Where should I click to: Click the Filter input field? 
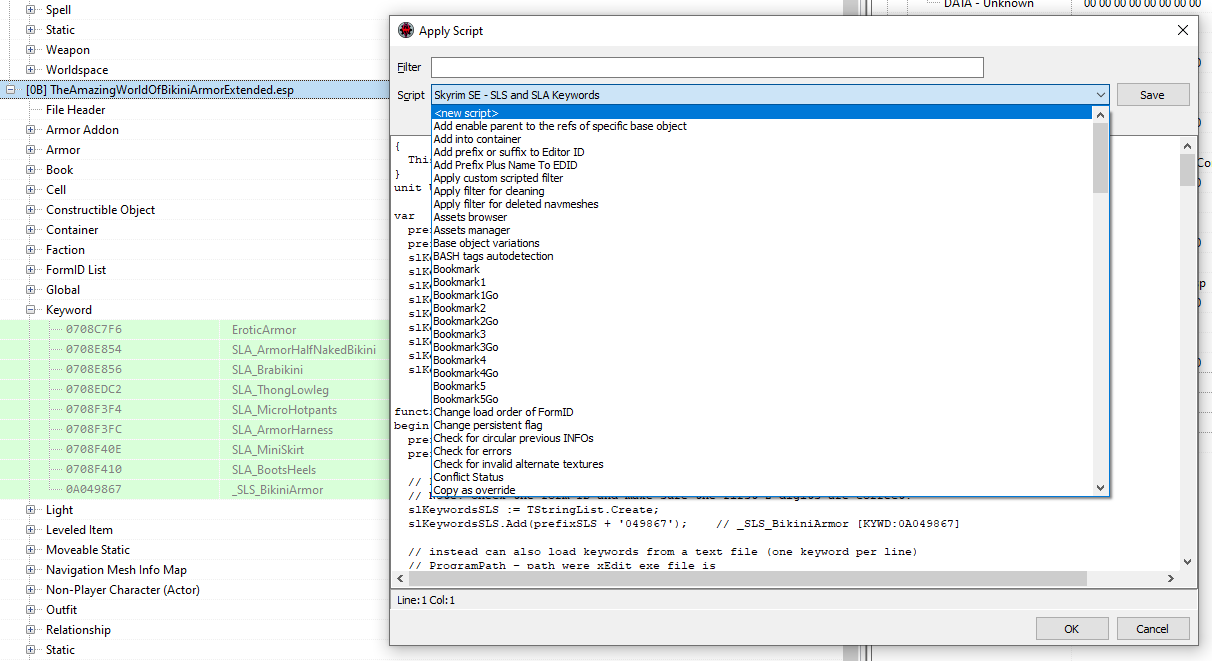coord(707,67)
